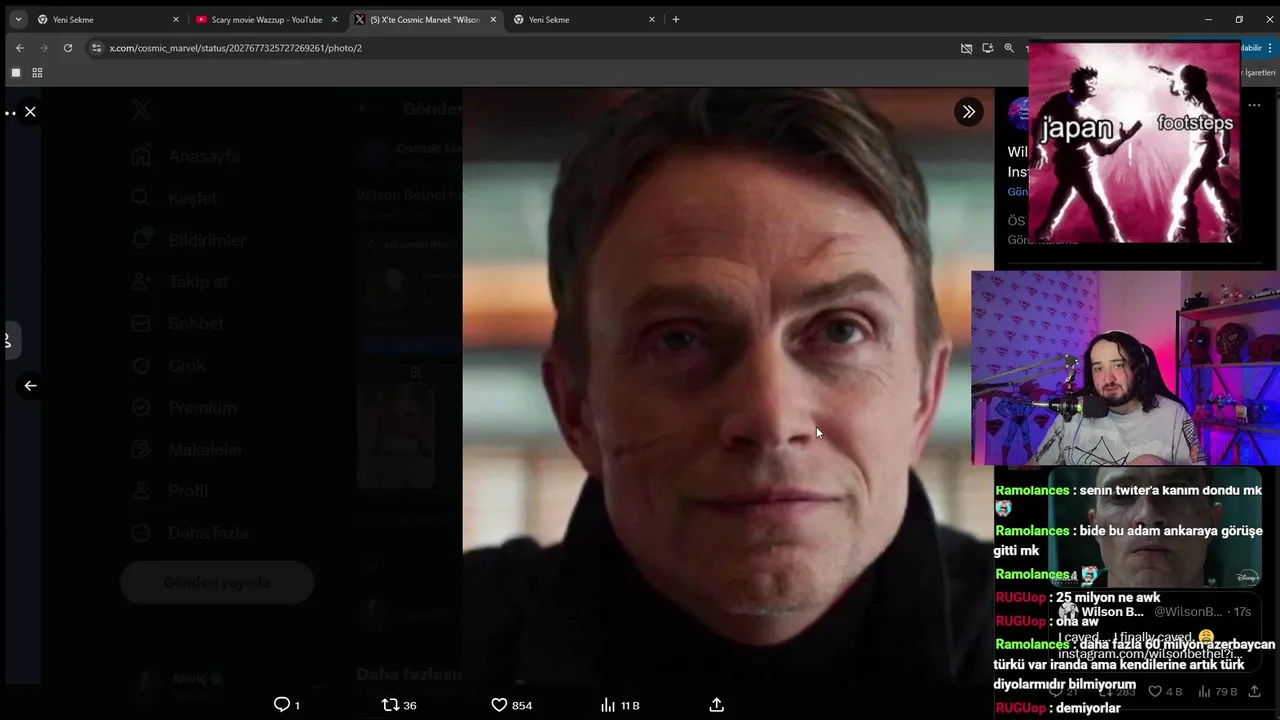Close the first Yeni Sekme tab
Viewport: 1280px width, 720px height.
click(176, 19)
